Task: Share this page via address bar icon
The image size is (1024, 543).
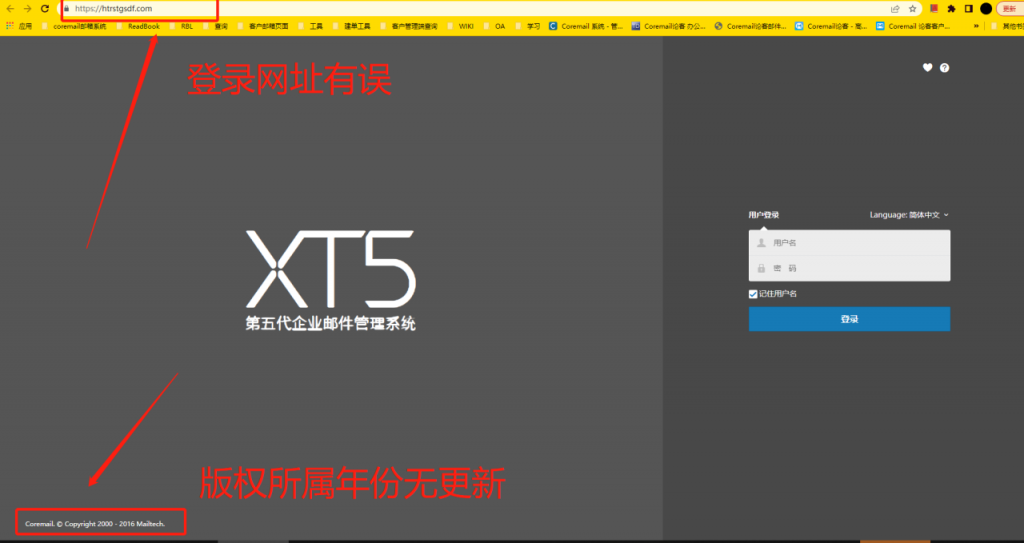Action: (x=895, y=8)
